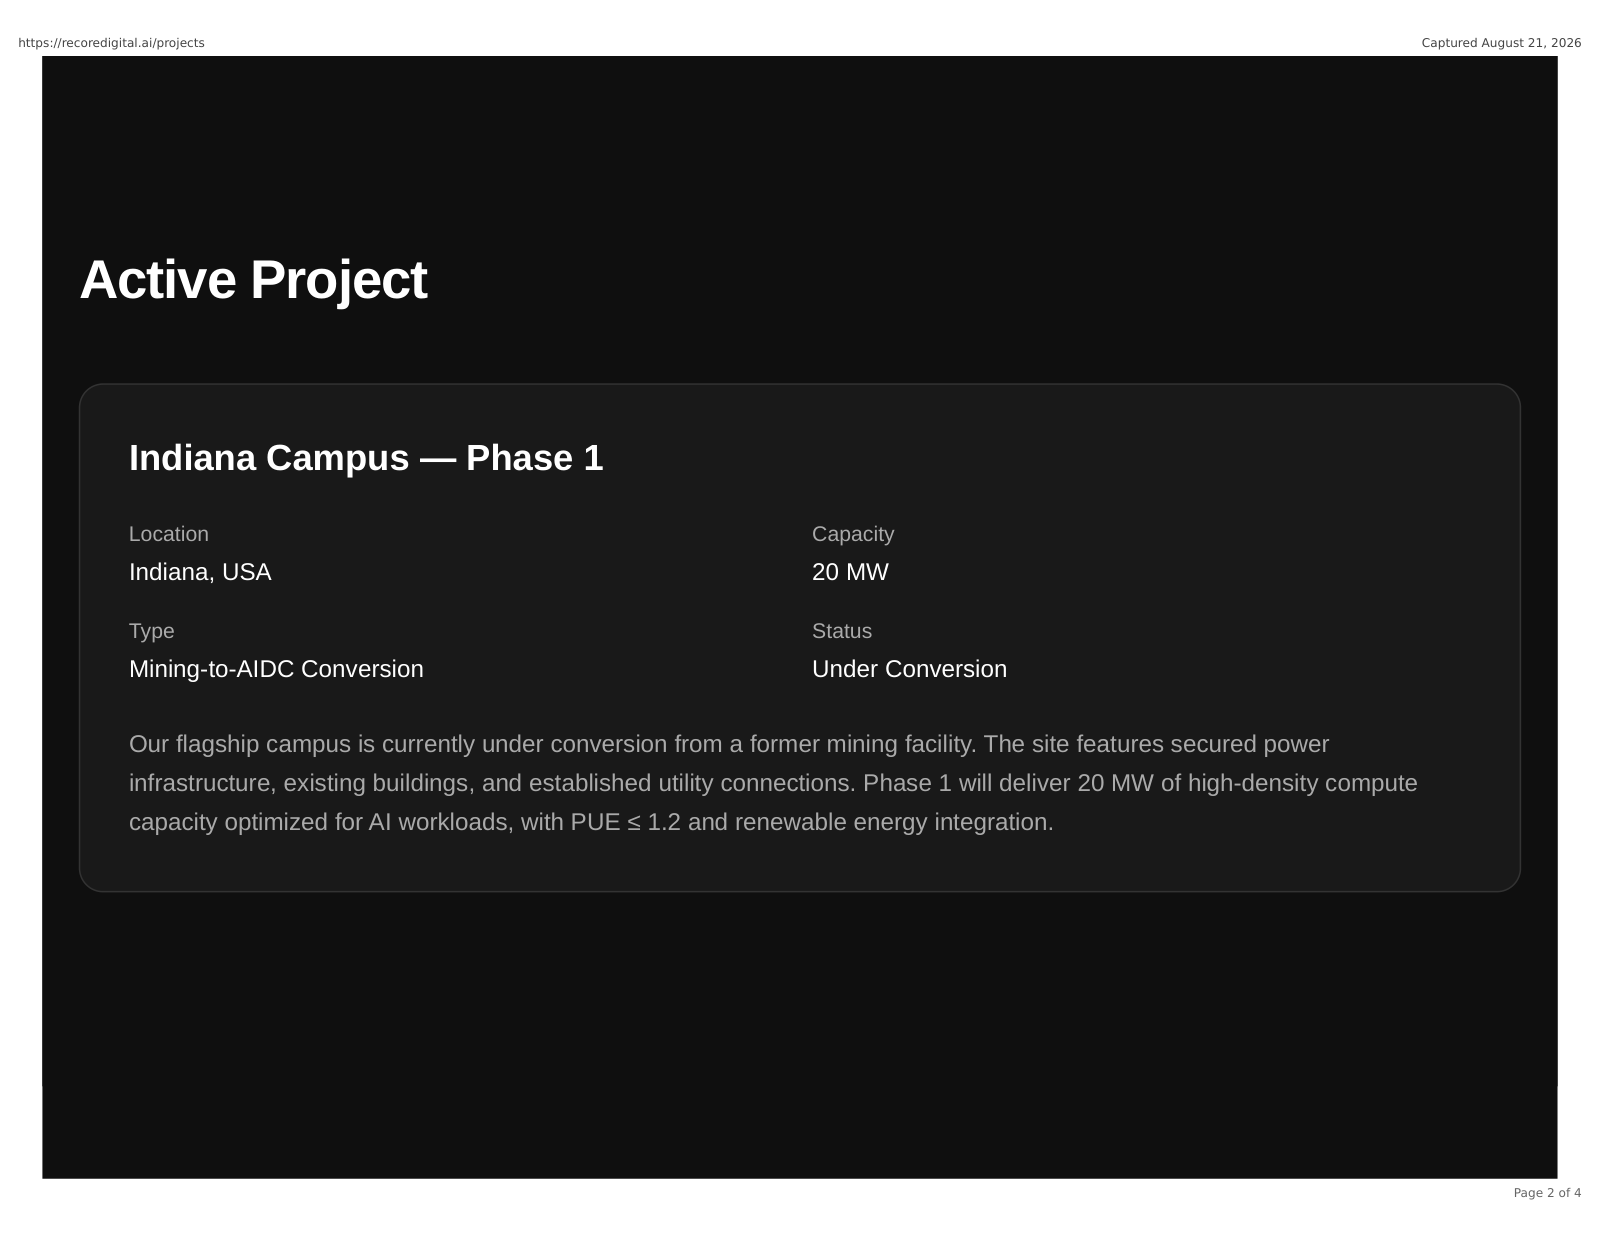
Task: Click the word Project in the heading
Action: [x=339, y=279]
